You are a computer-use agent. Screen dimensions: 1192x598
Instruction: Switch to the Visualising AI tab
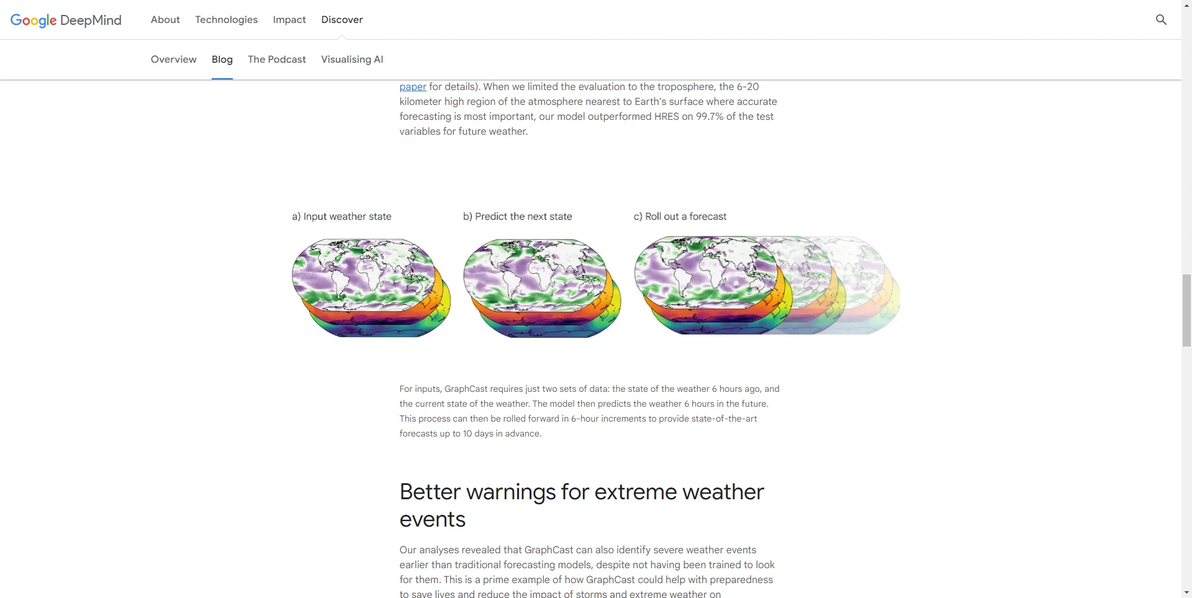click(x=352, y=60)
